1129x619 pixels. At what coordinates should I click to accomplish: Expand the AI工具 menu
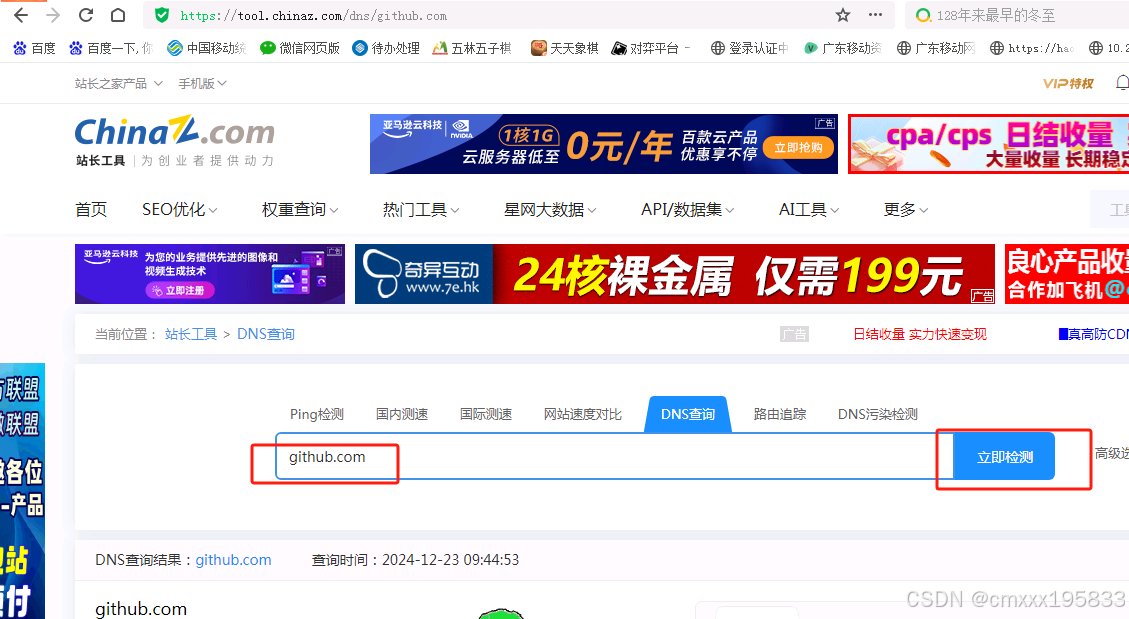(x=809, y=209)
